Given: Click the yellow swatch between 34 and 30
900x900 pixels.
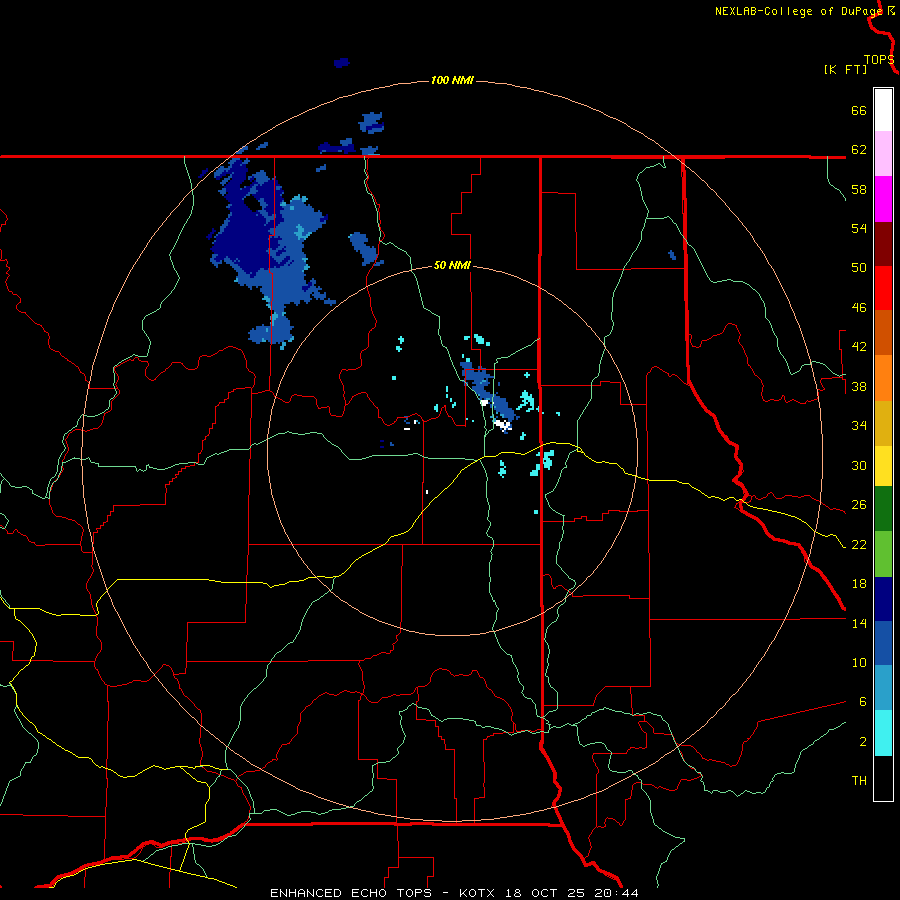Looking at the screenshot, I should coord(883,466).
